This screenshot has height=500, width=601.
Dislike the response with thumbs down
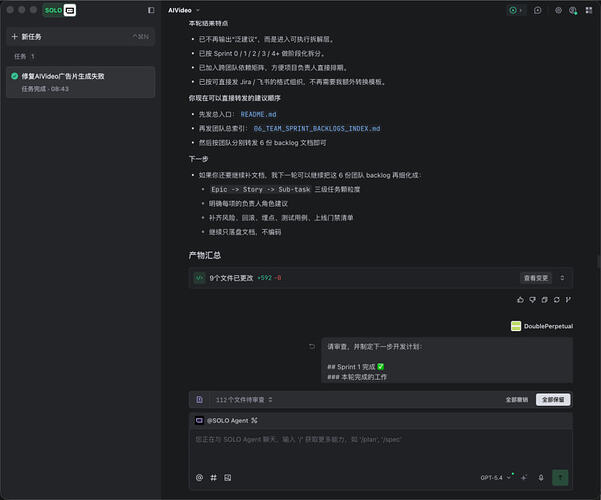coord(532,300)
